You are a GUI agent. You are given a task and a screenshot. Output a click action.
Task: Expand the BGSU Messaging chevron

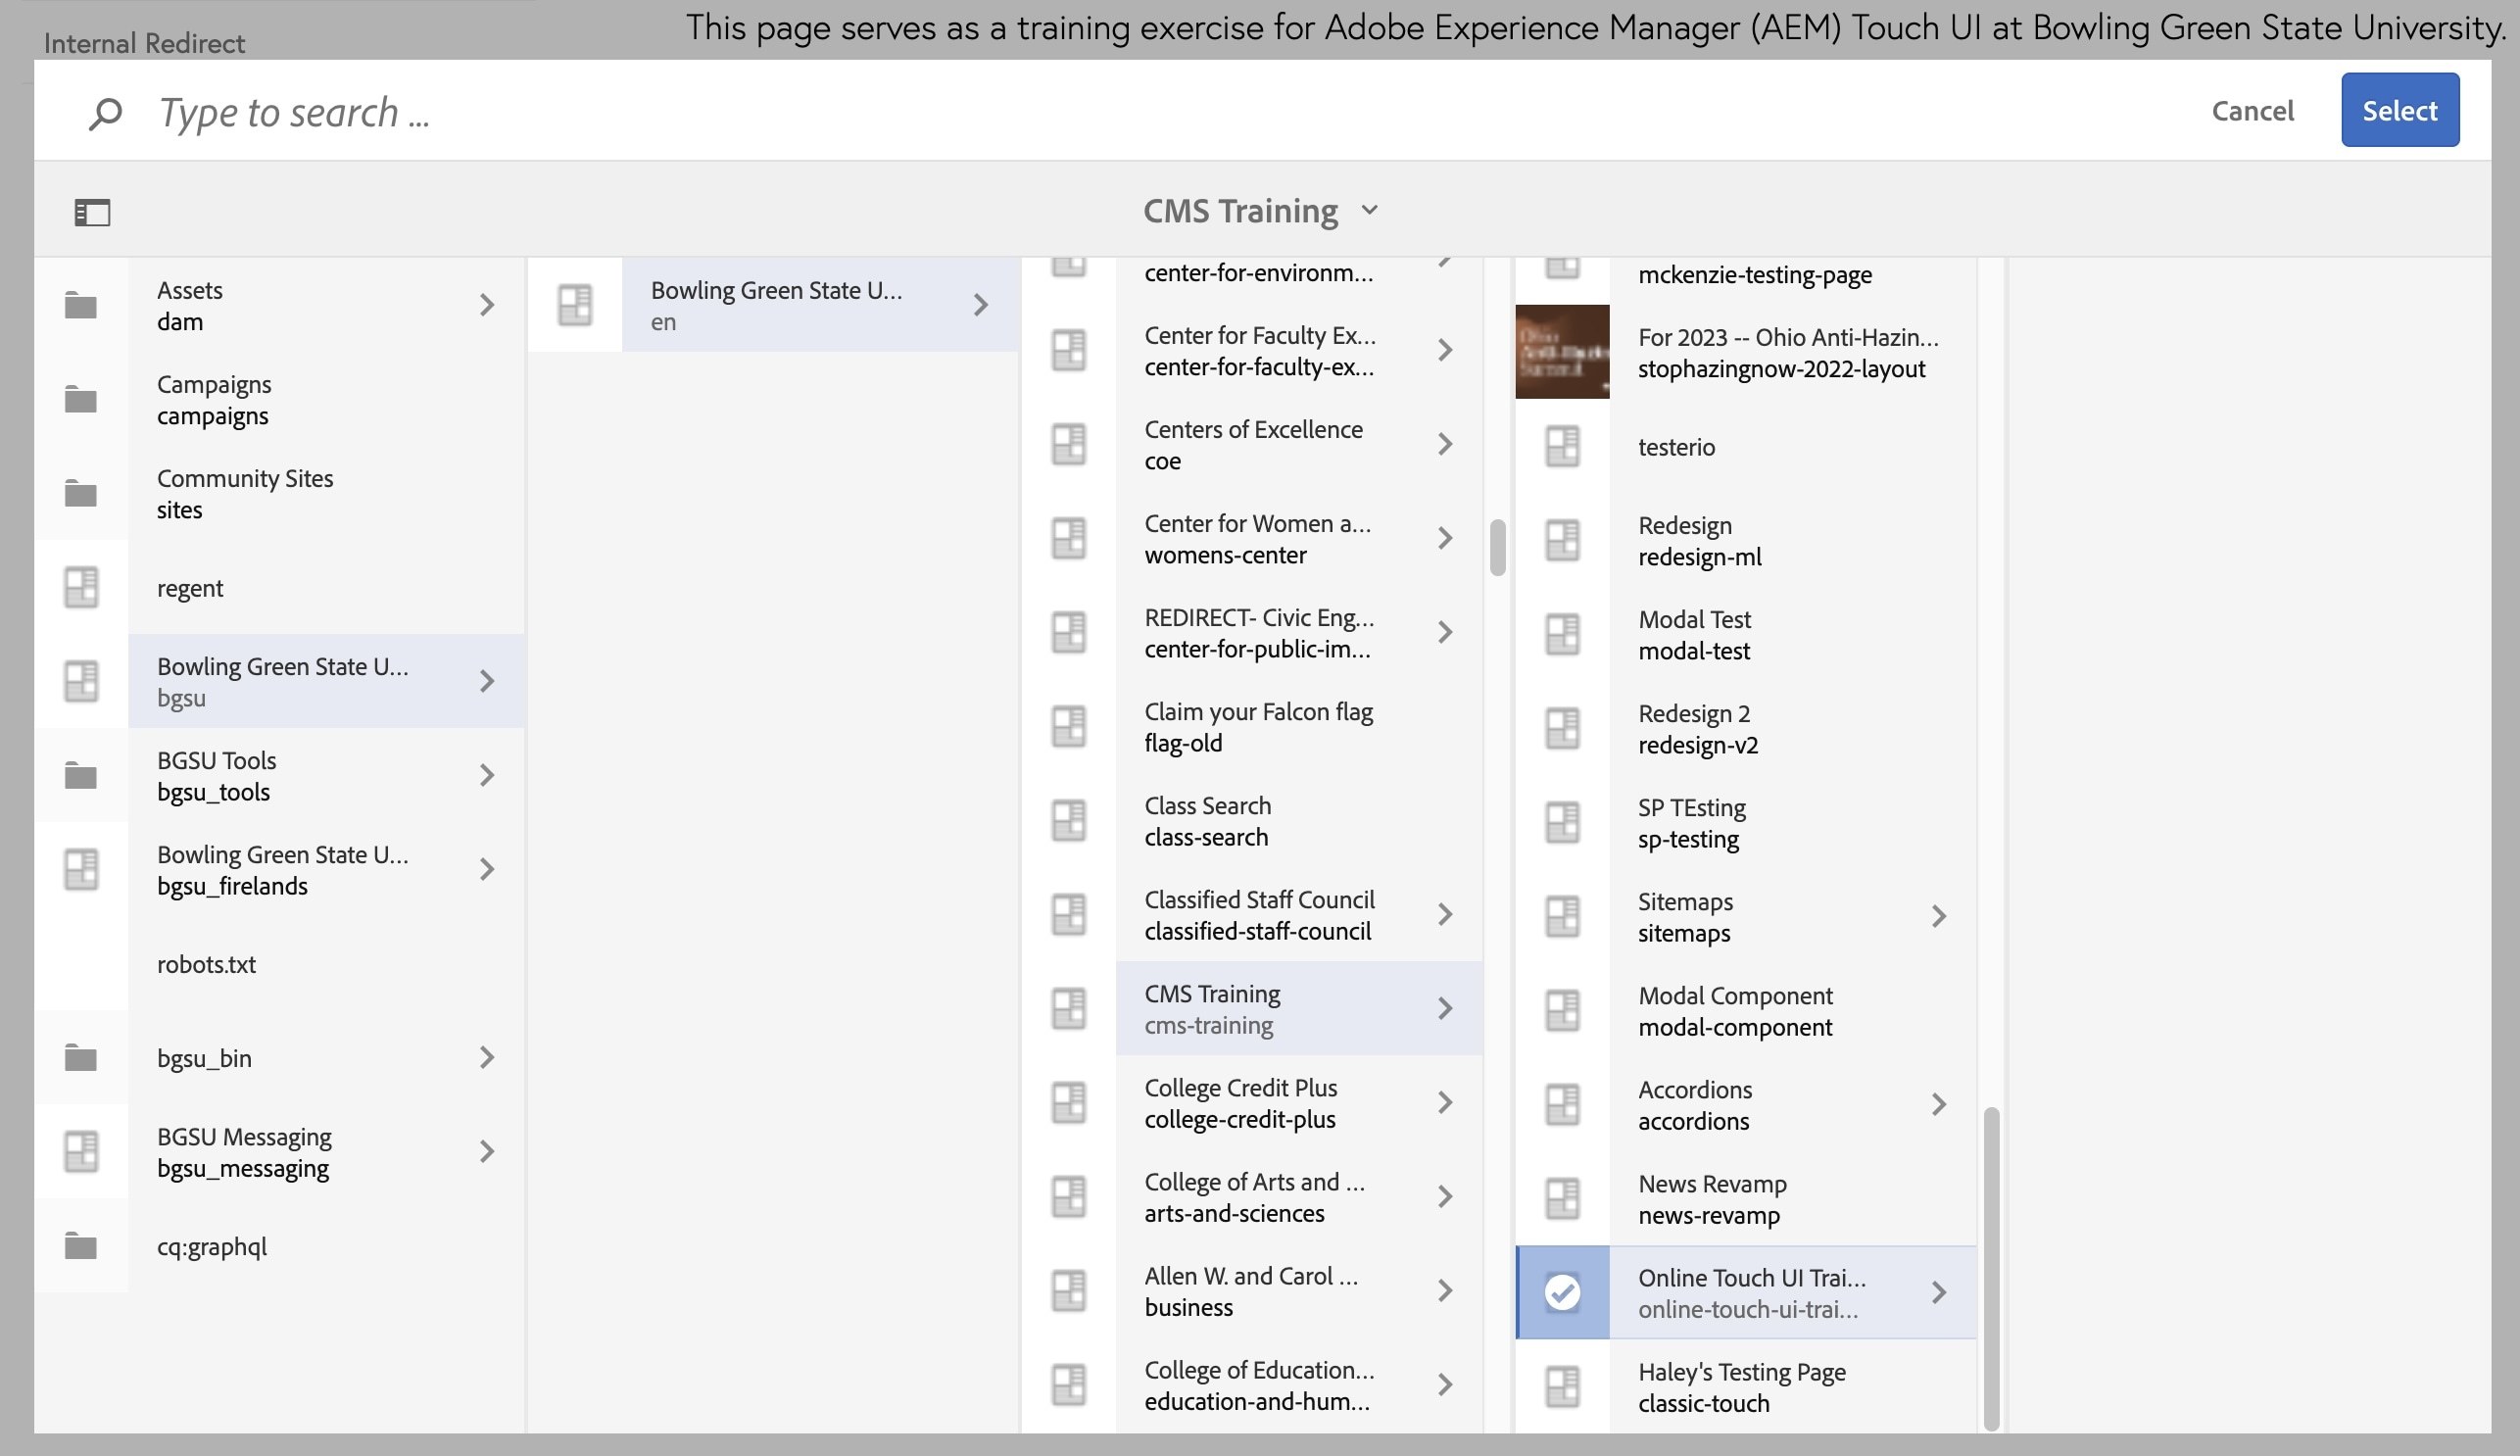point(487,1151)
